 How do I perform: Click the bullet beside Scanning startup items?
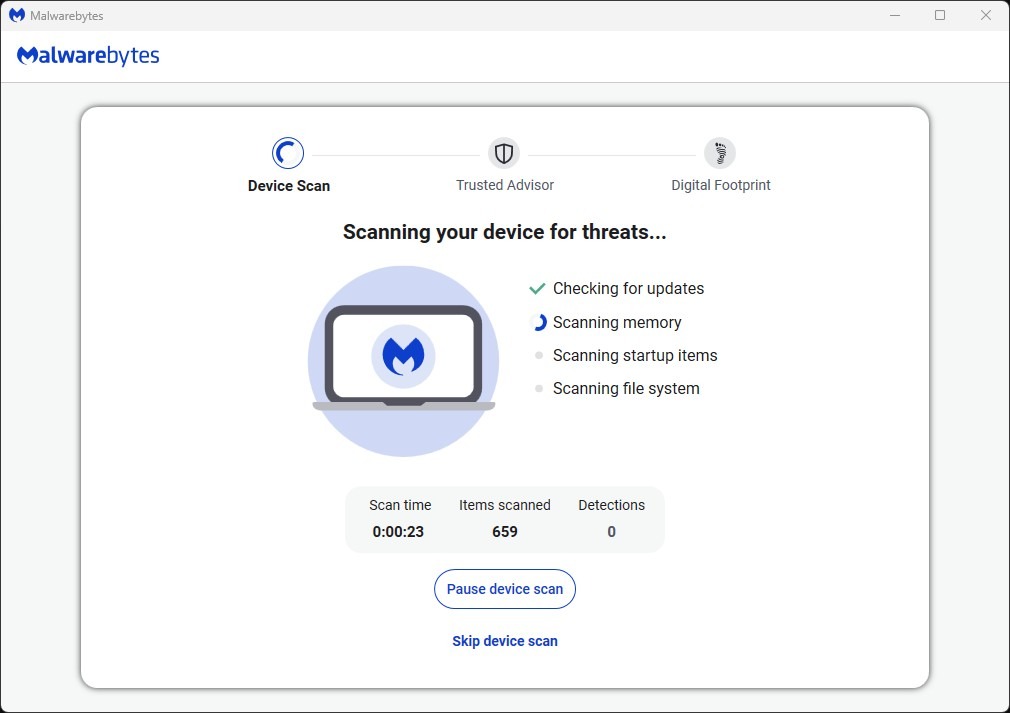coord(539,355)
